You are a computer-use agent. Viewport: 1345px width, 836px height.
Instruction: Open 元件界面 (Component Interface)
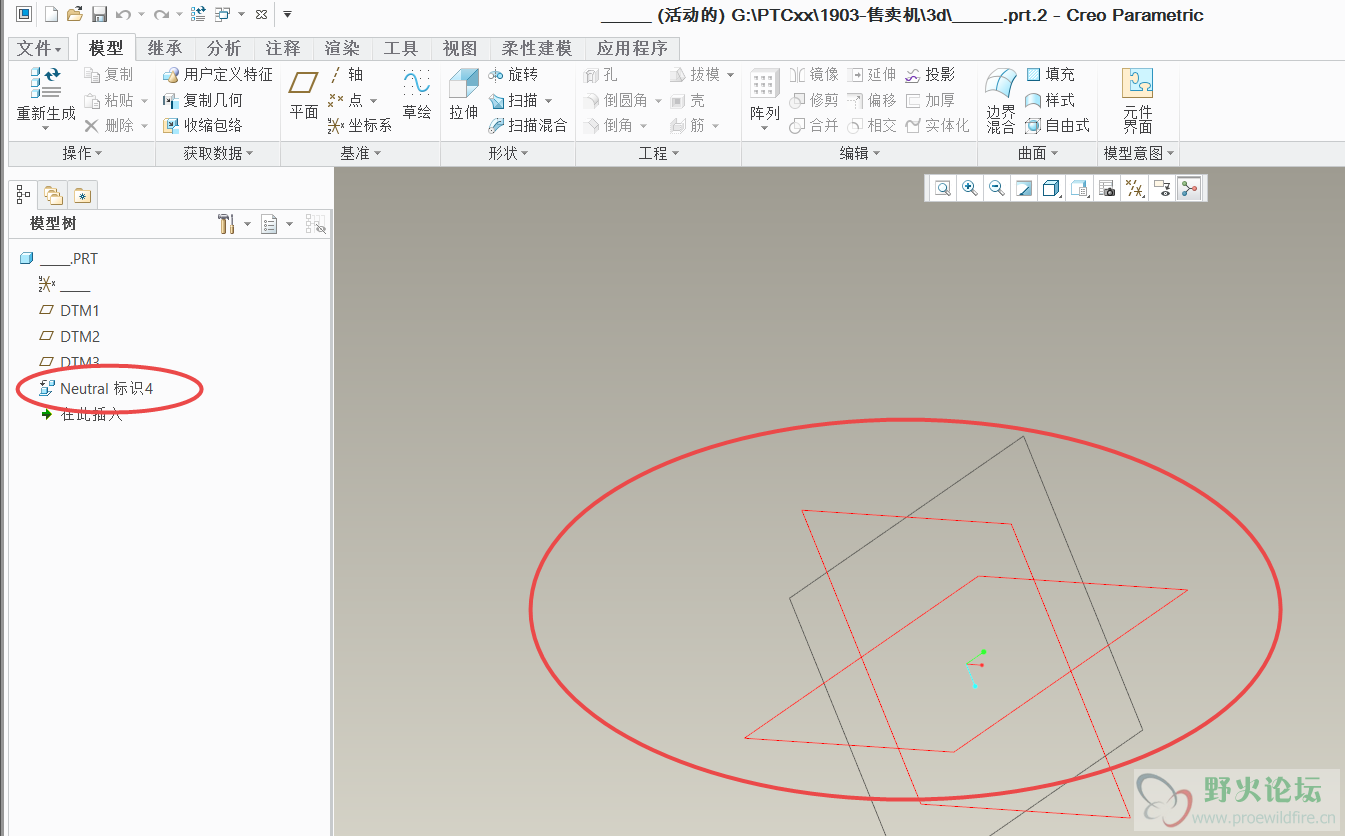pos(1138,100)
